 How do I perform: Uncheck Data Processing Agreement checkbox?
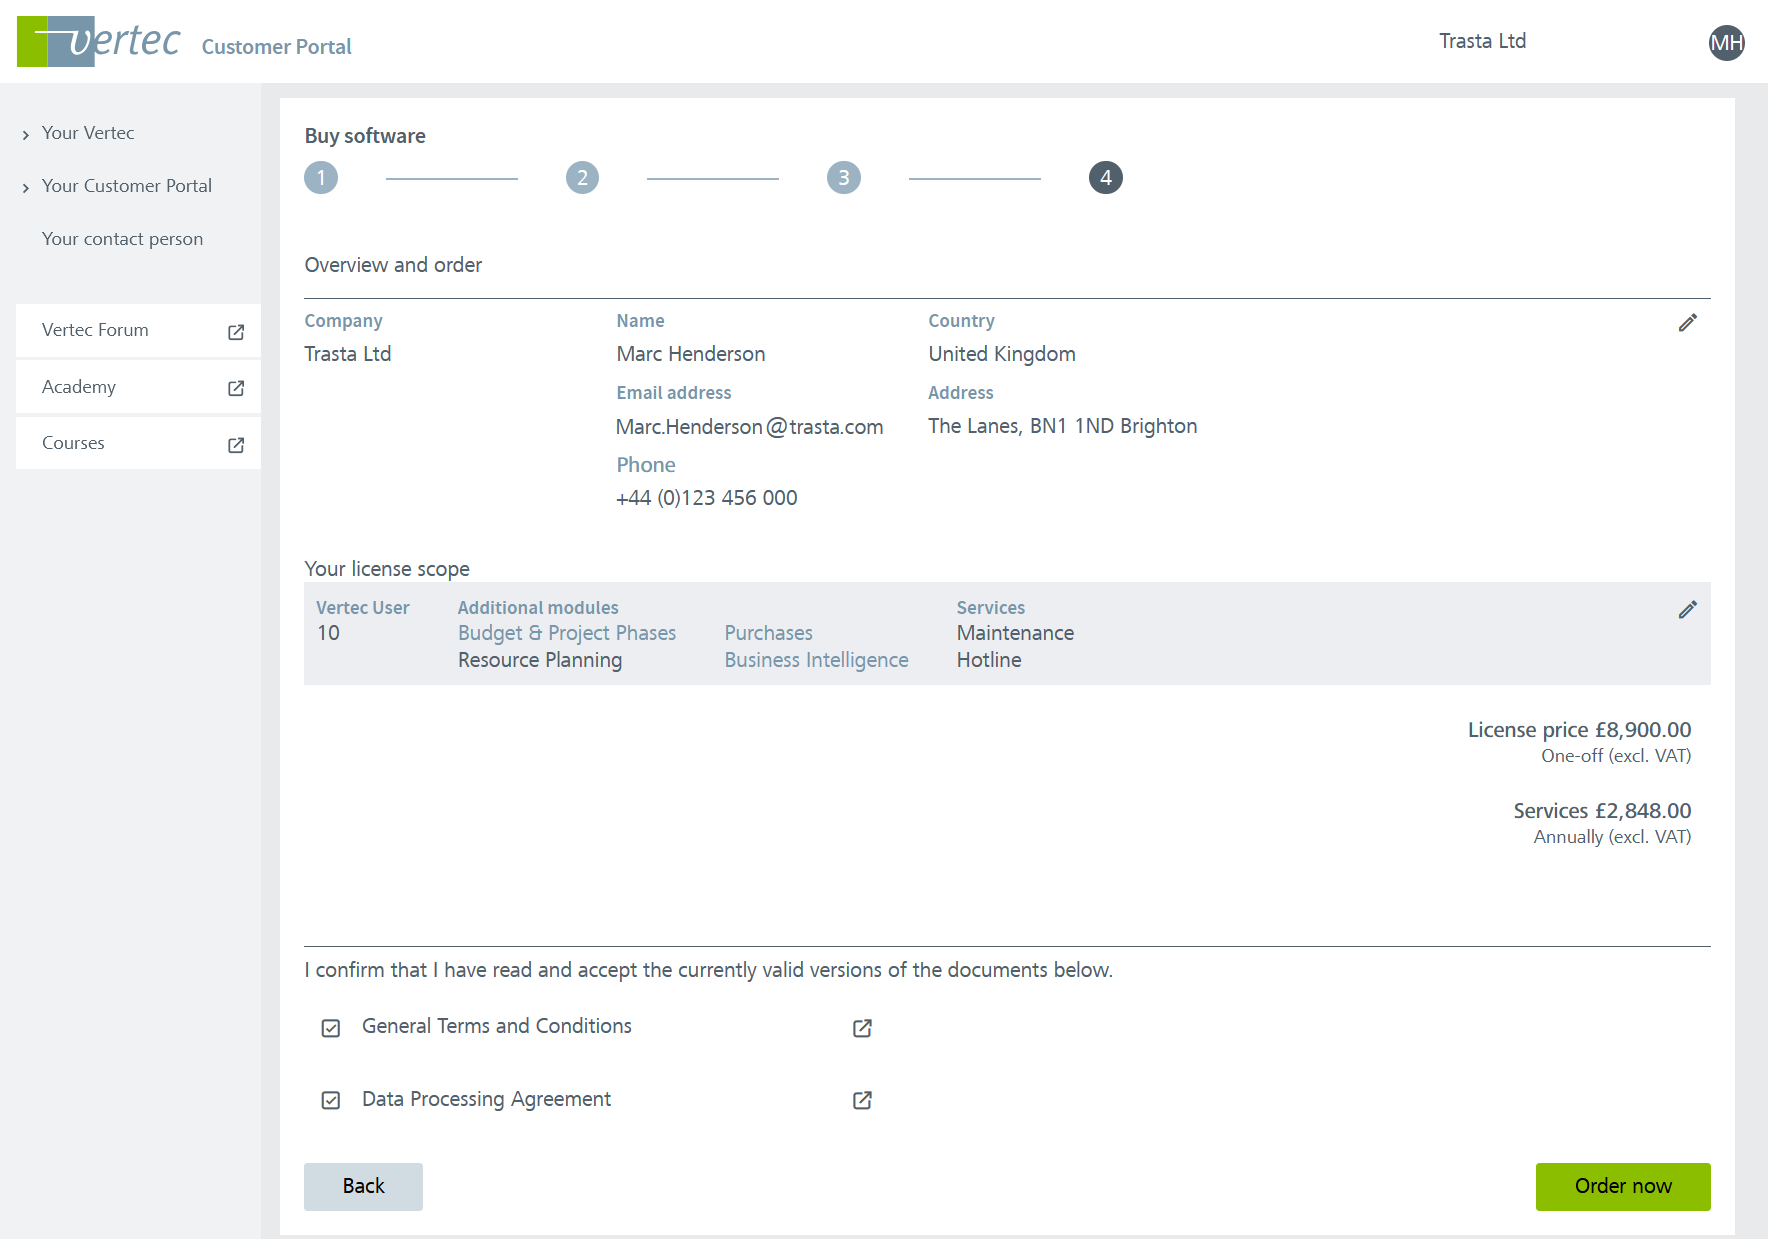(331, 1100)
